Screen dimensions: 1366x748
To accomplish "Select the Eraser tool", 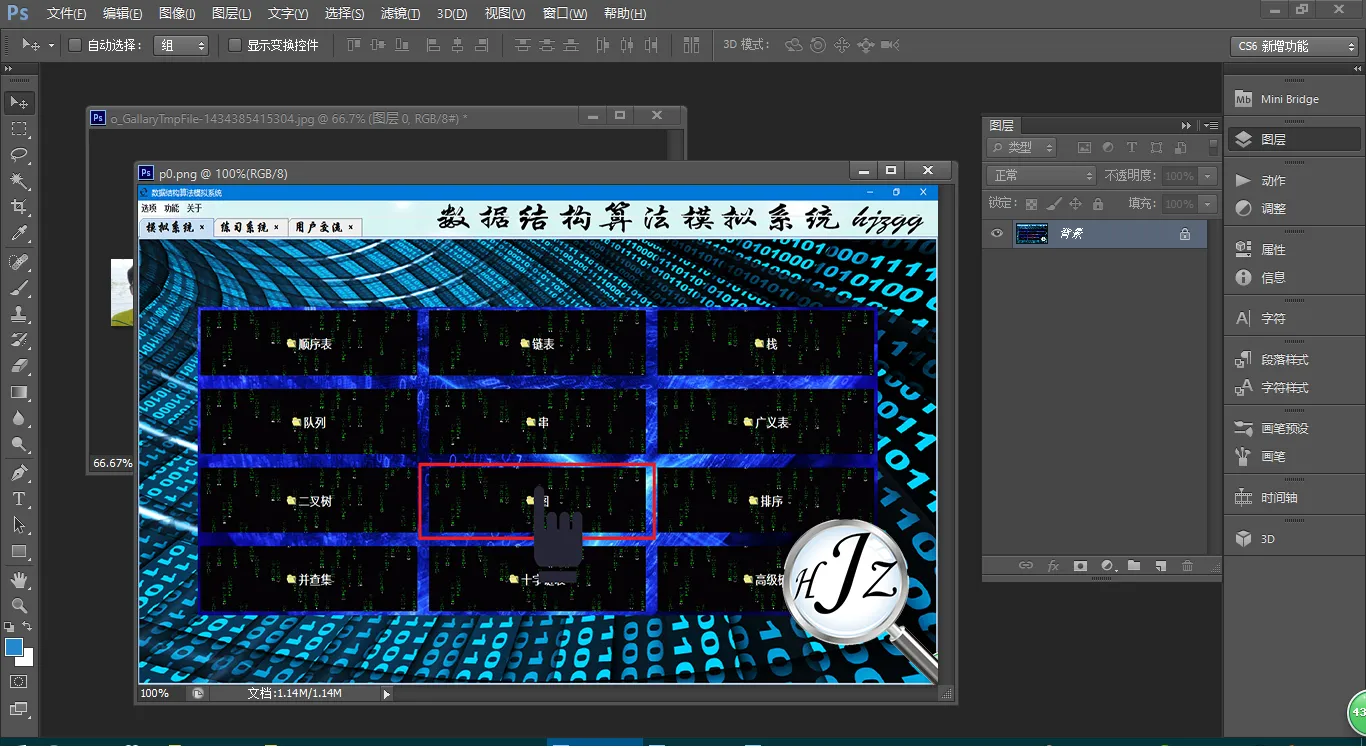I will click(x=19, y=366).
